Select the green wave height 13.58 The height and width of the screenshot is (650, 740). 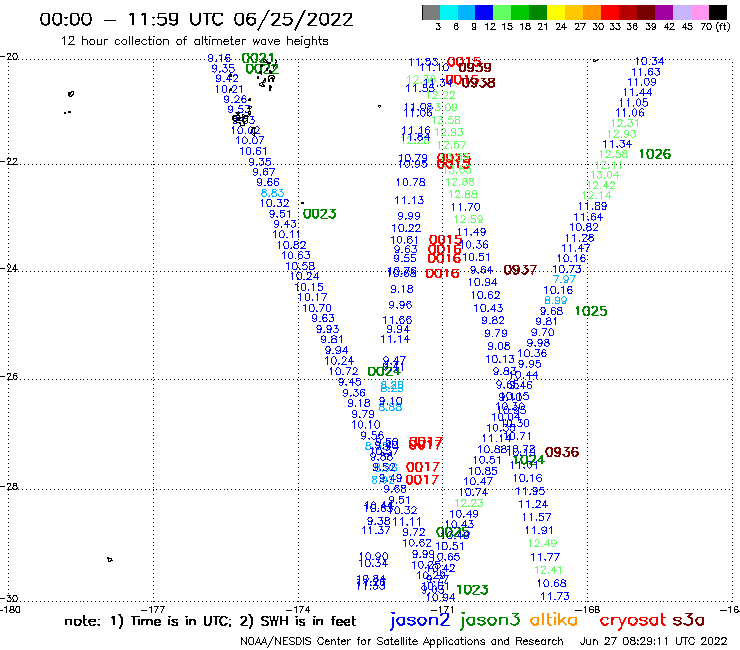[446, 120]
